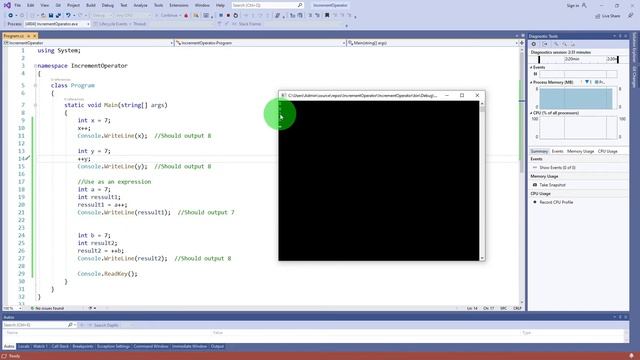
Task: Click the title bar Search box
Action: 267,5
